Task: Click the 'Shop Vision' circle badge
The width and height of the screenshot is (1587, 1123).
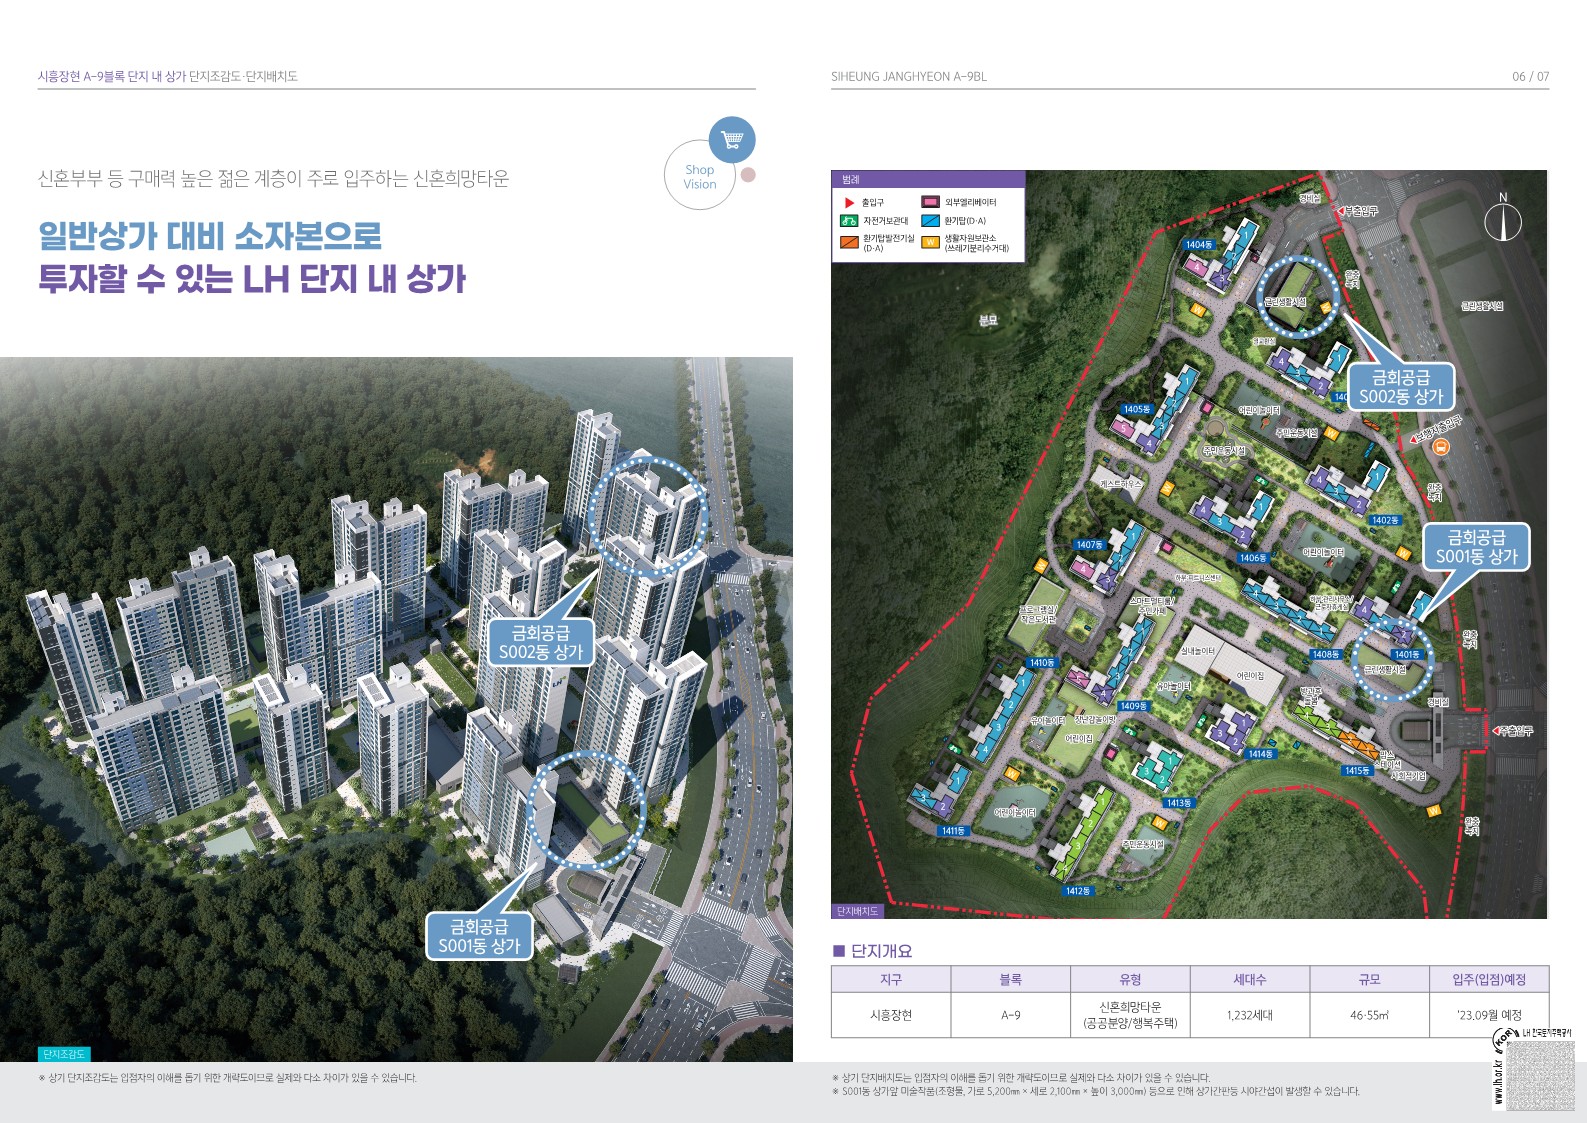Action: [700, 176]
